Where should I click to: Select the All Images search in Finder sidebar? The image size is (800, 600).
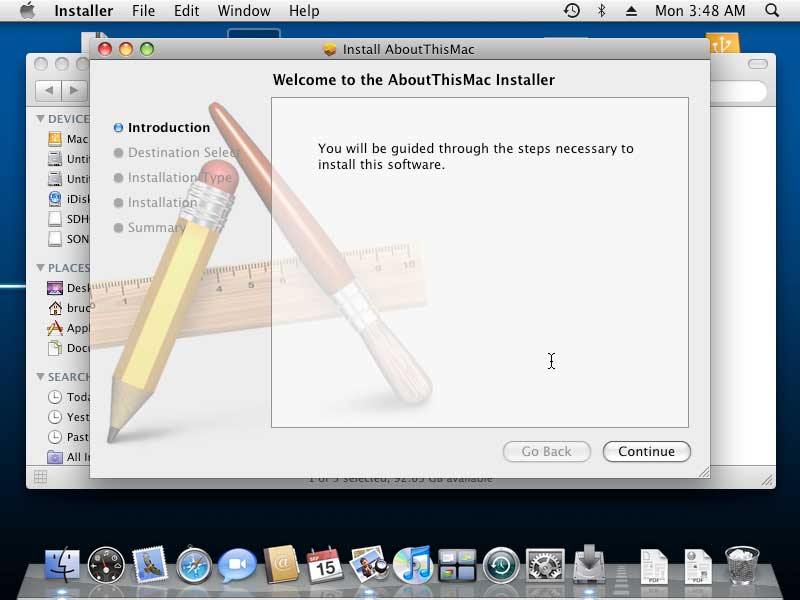click(68, 457)
